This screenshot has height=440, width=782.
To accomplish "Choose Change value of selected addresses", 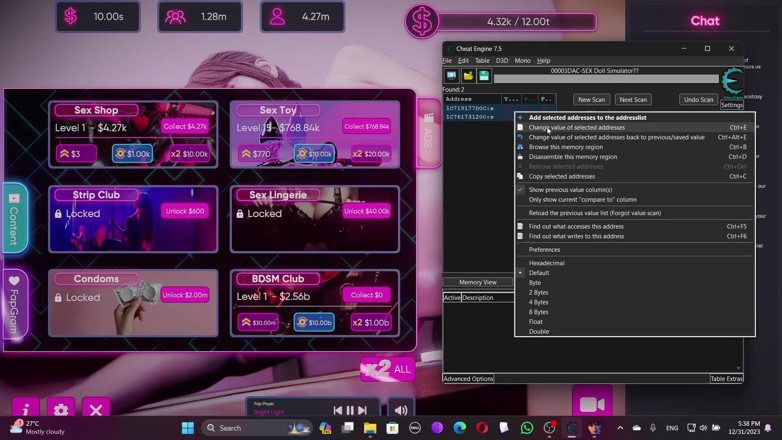I will point(634,128).
